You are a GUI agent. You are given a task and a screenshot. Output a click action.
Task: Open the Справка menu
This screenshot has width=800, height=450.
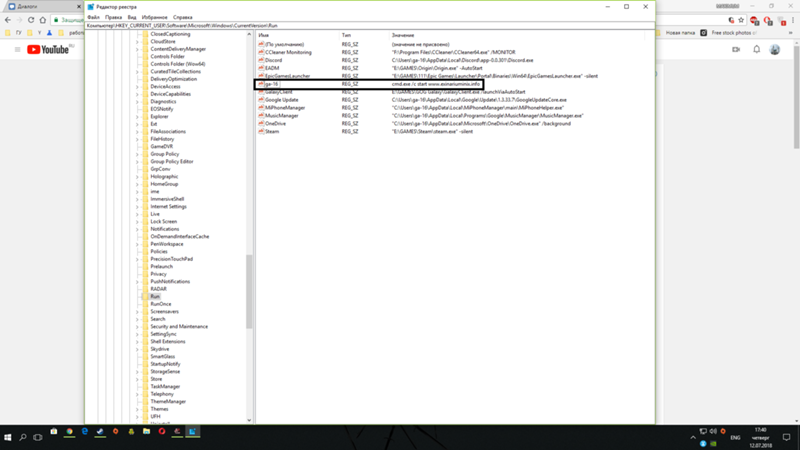(x=183, y=17)
